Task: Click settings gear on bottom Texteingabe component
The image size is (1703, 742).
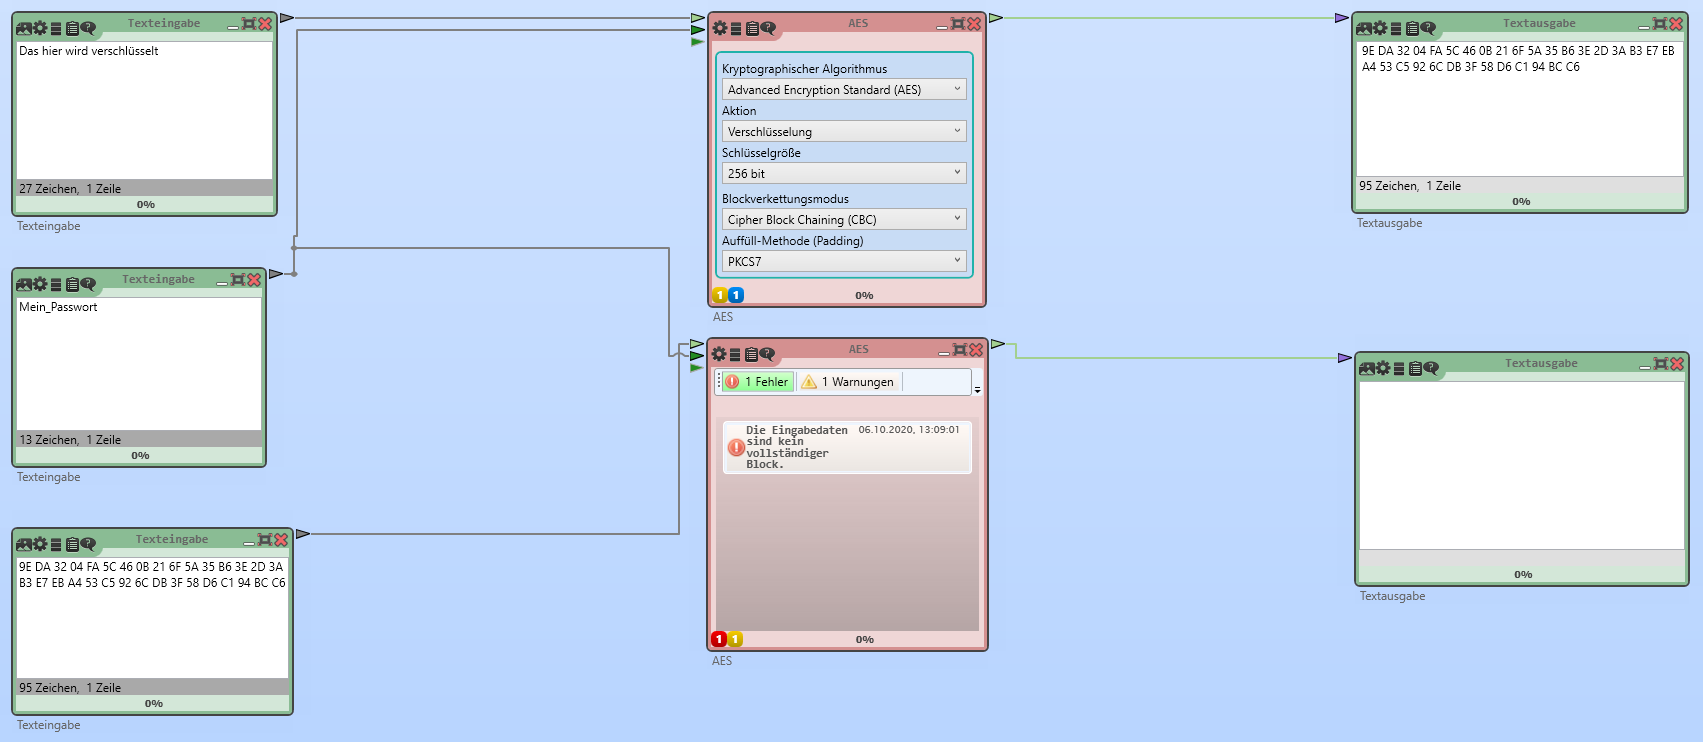Action: coord(40,544)
